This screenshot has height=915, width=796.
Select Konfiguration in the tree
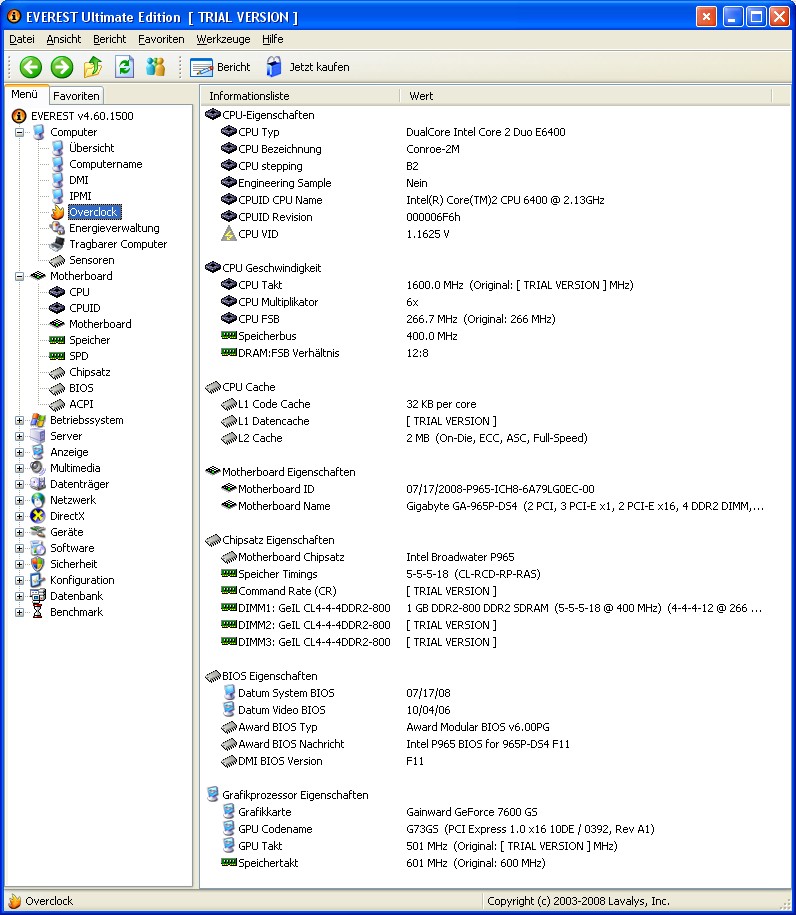pos(82,580)
